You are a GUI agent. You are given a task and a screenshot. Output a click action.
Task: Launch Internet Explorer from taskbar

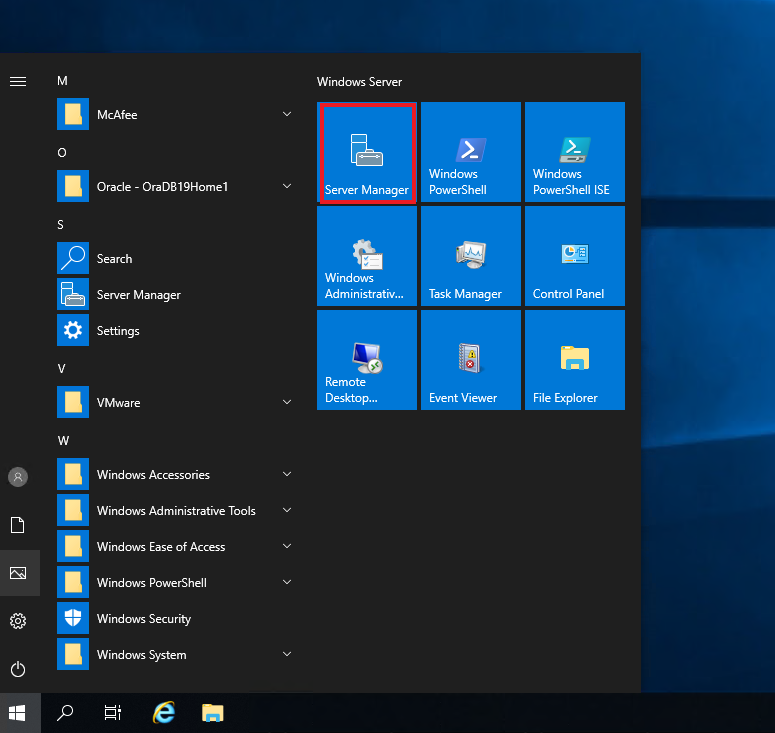[x=164, y=713]
